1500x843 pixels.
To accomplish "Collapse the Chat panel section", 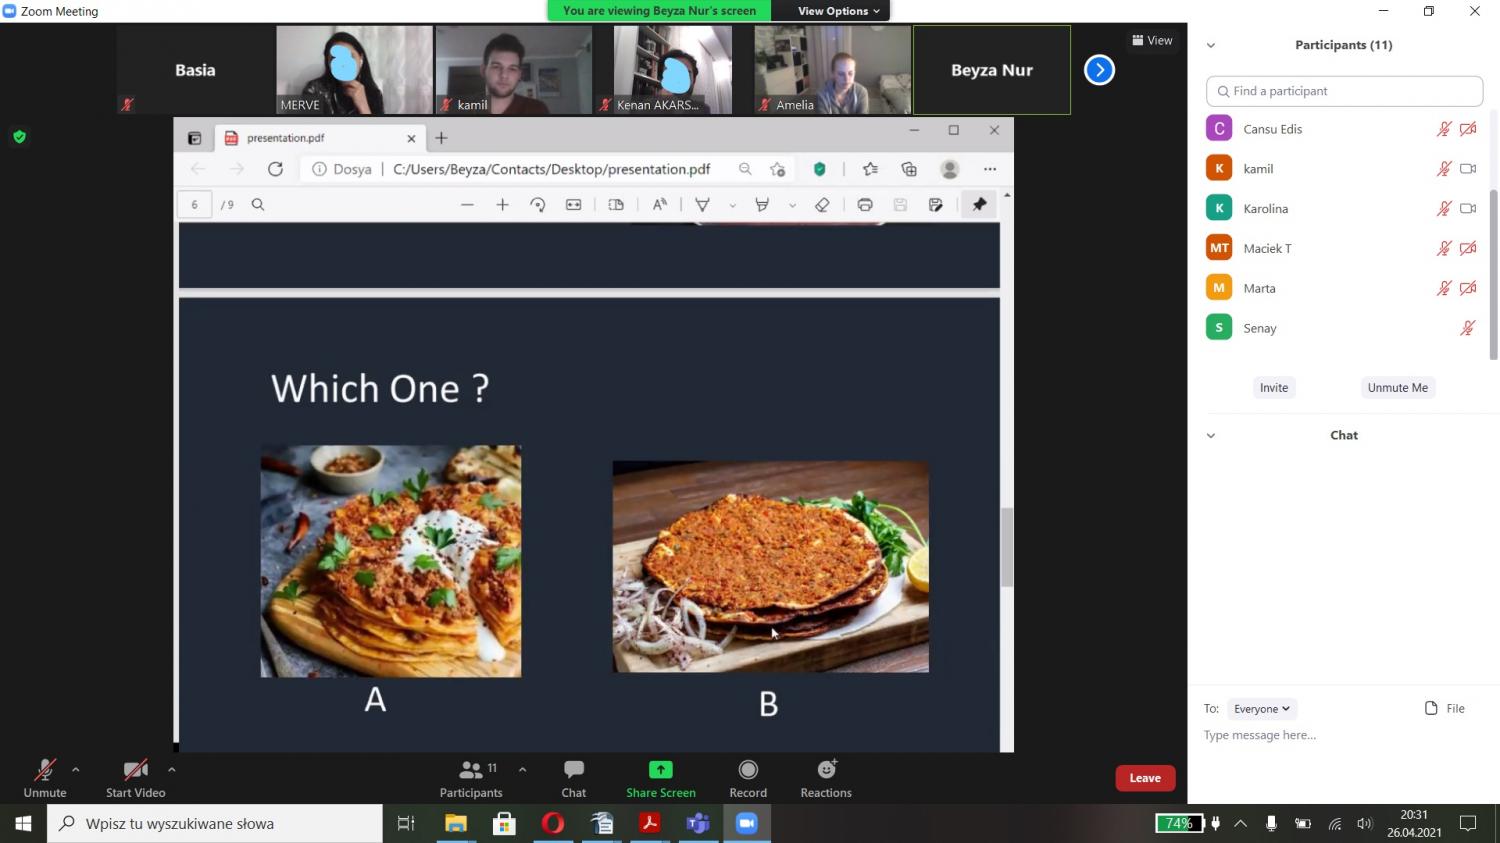I will (1211, 436).
